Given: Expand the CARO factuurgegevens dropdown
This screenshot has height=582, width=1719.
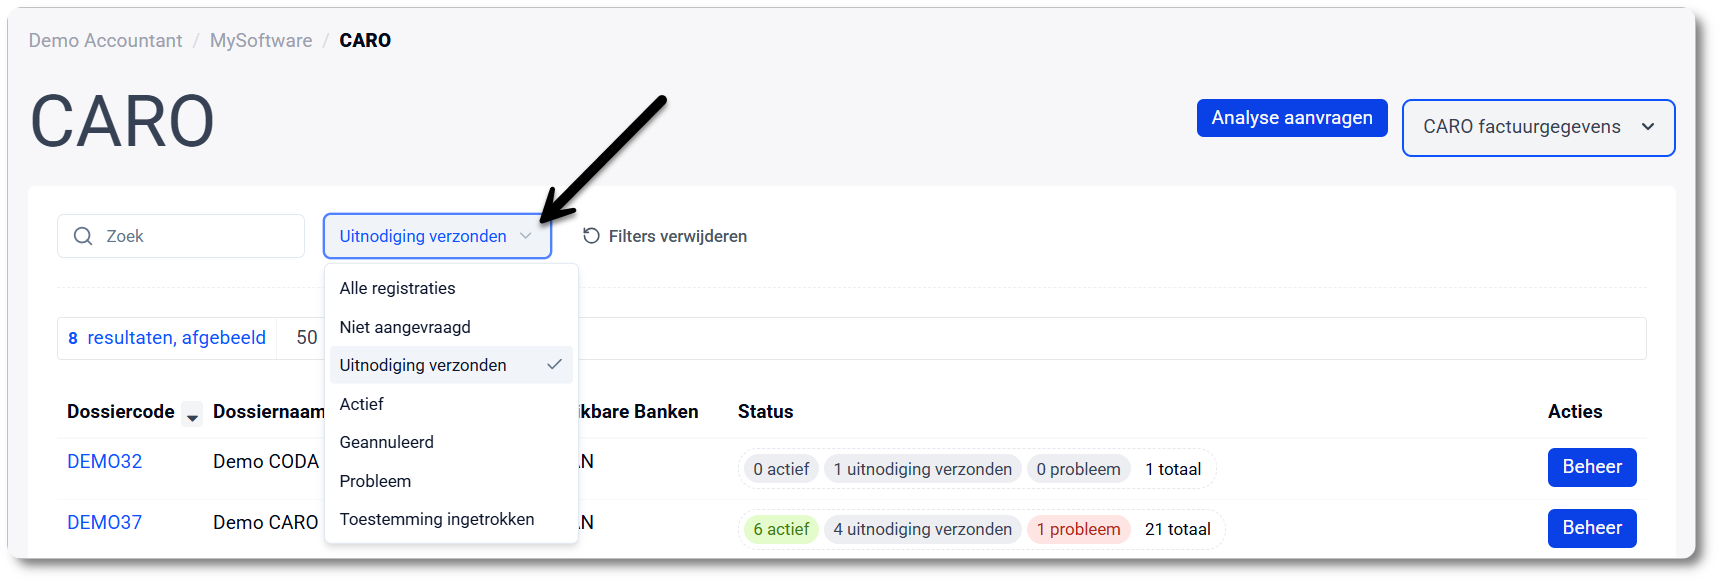Looking at the screenshot, I should (1538, 128).
